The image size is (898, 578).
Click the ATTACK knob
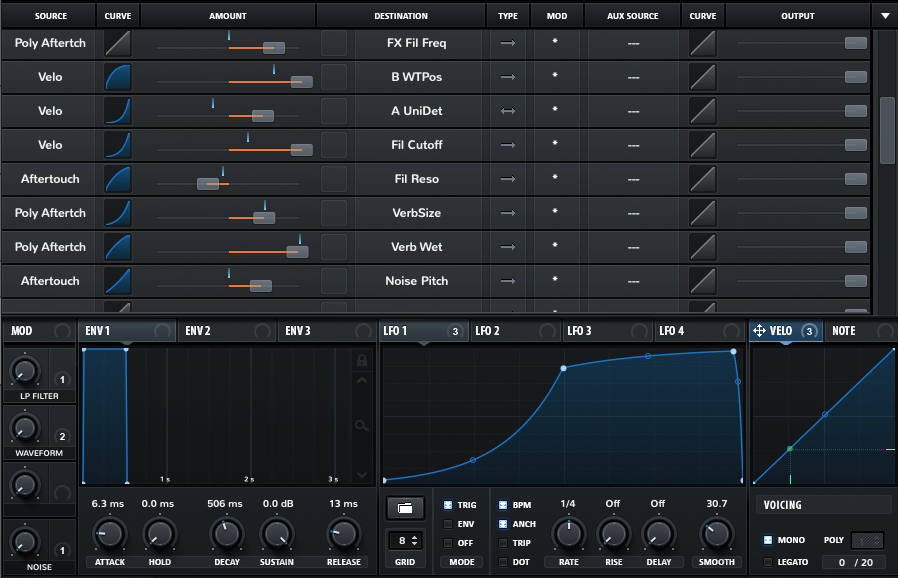coord(109,534)
